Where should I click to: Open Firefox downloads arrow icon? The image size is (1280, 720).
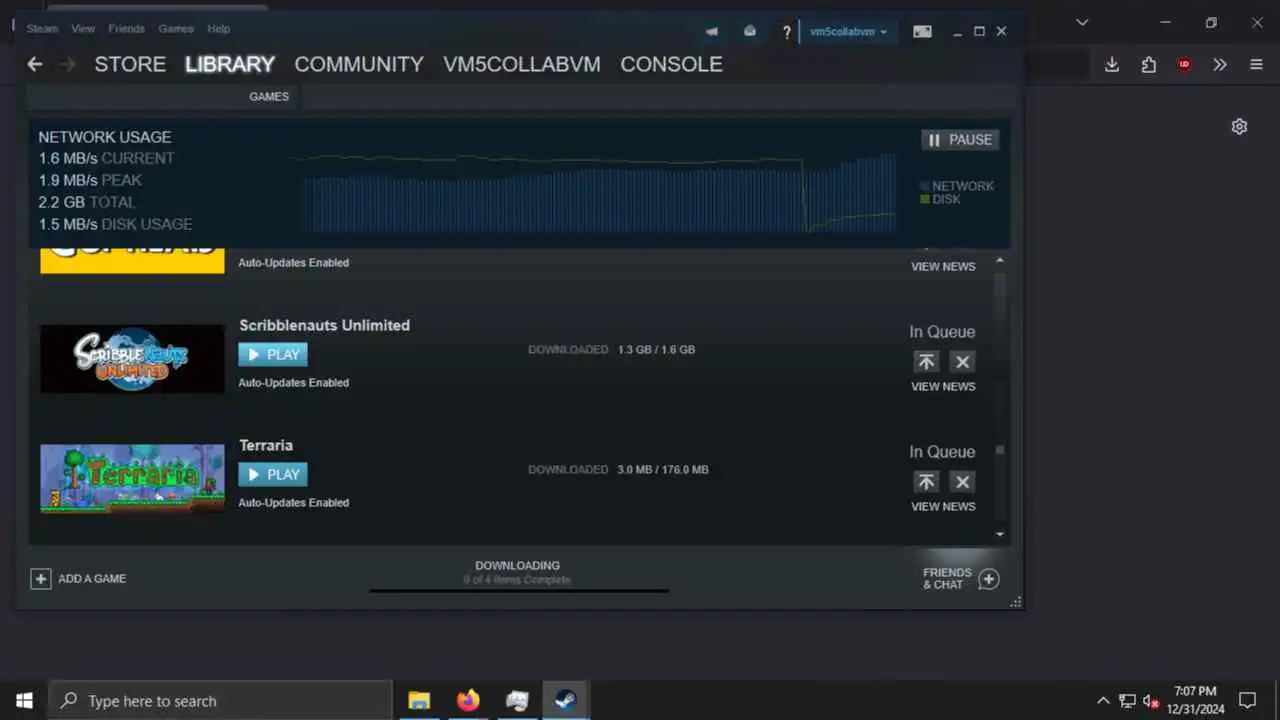click(x=1112, y=64)
